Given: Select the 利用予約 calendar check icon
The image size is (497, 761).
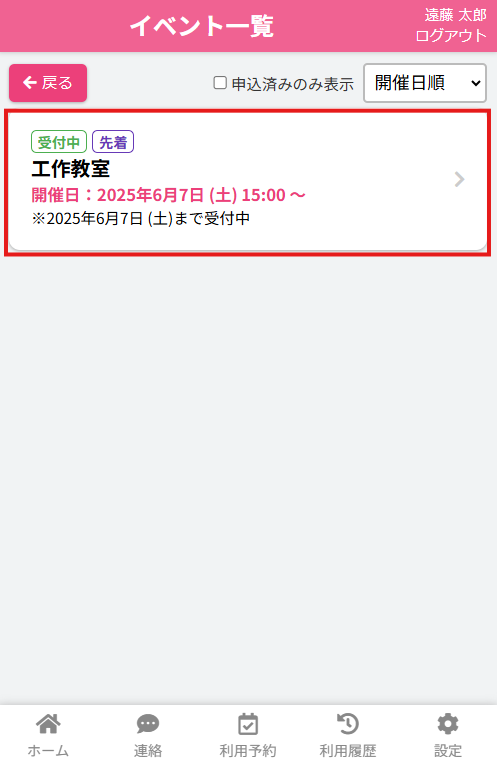Looking at the screenshot, I should tap(248, 724).
